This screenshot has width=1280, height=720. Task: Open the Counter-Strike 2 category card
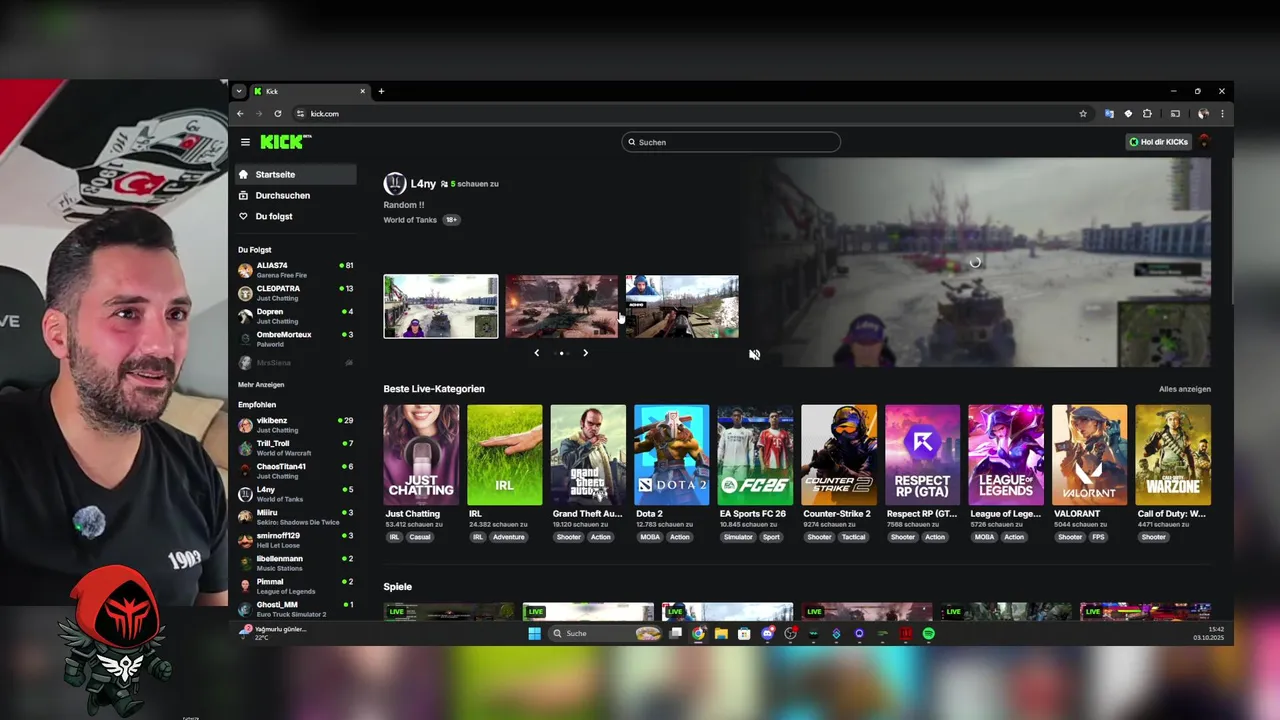point(839,455)
